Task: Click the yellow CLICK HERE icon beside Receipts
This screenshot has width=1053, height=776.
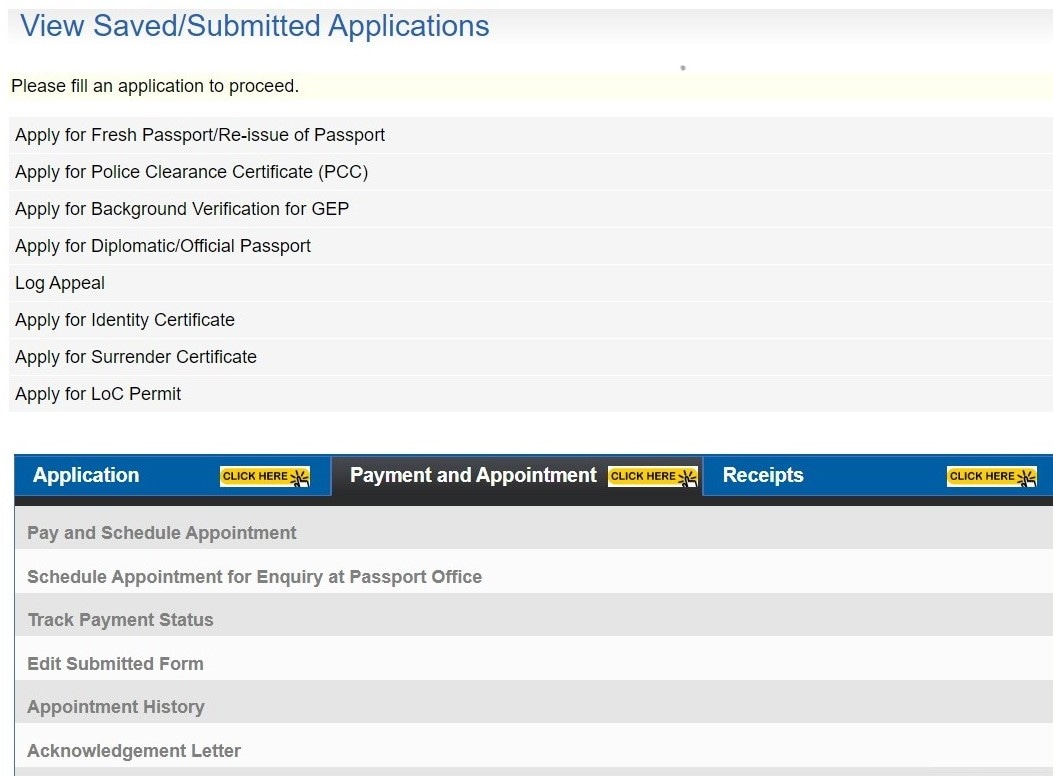Action: (991, 477)
